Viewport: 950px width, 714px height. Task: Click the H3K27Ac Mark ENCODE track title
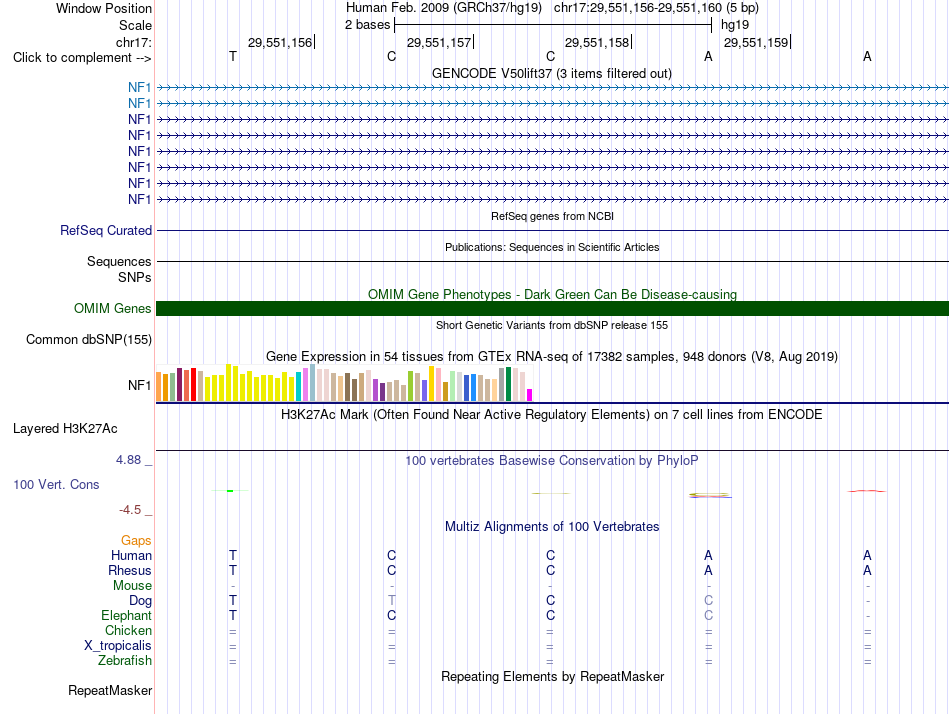coord(552,415)
